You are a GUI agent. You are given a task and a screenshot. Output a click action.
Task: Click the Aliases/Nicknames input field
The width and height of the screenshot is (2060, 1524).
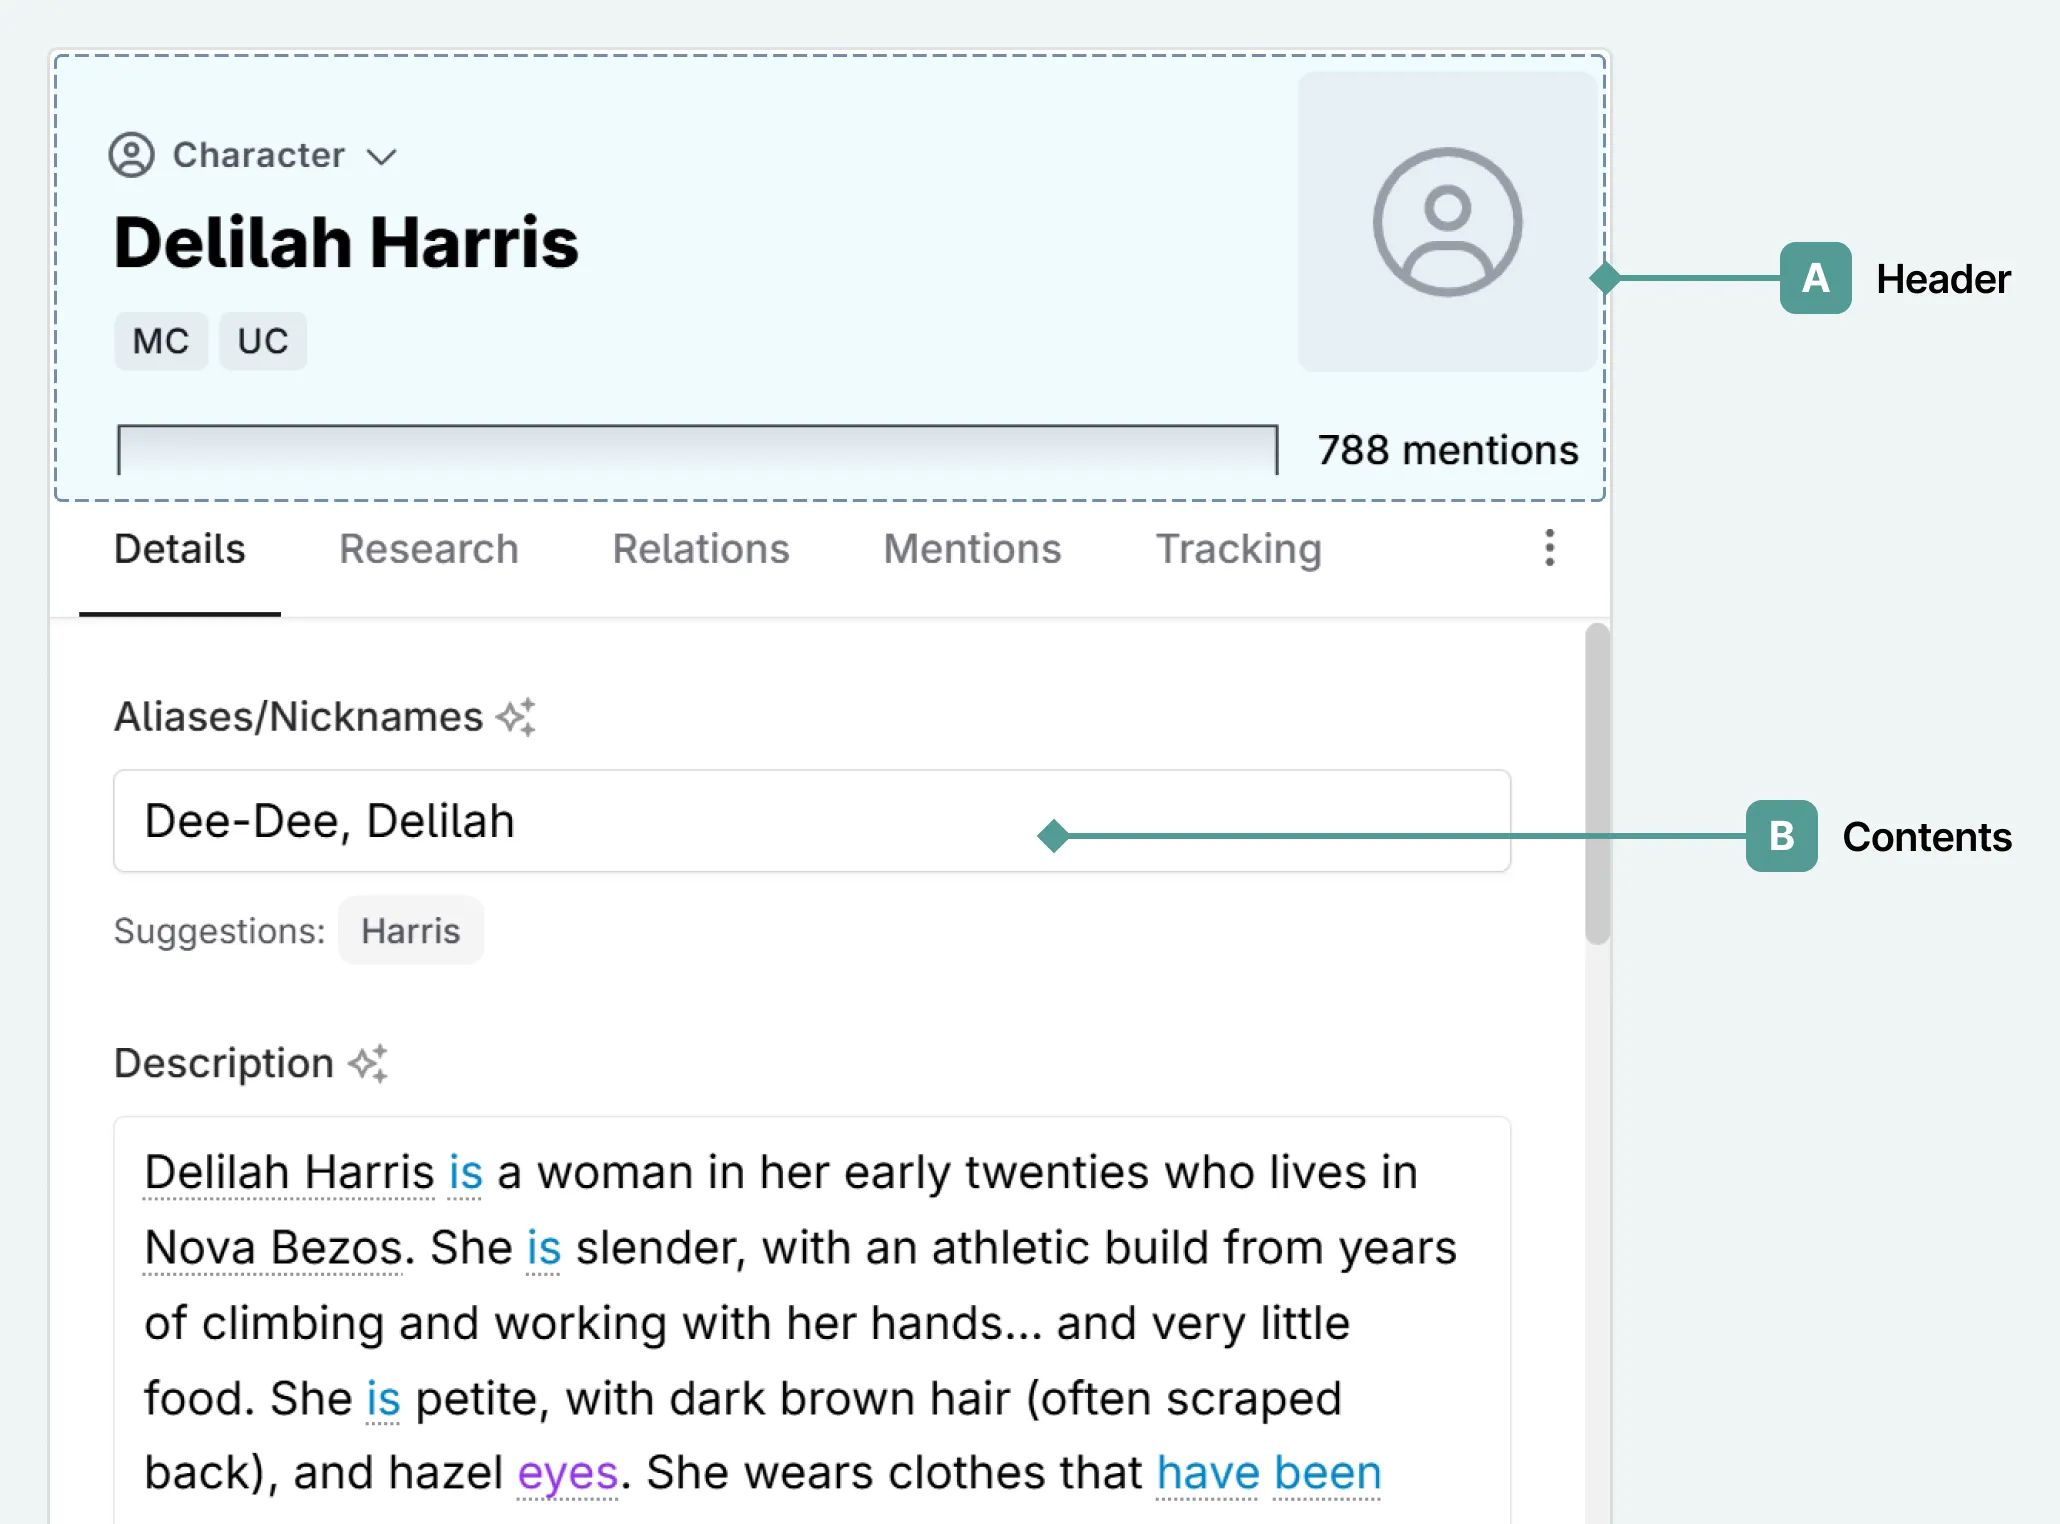pos(700,821)
